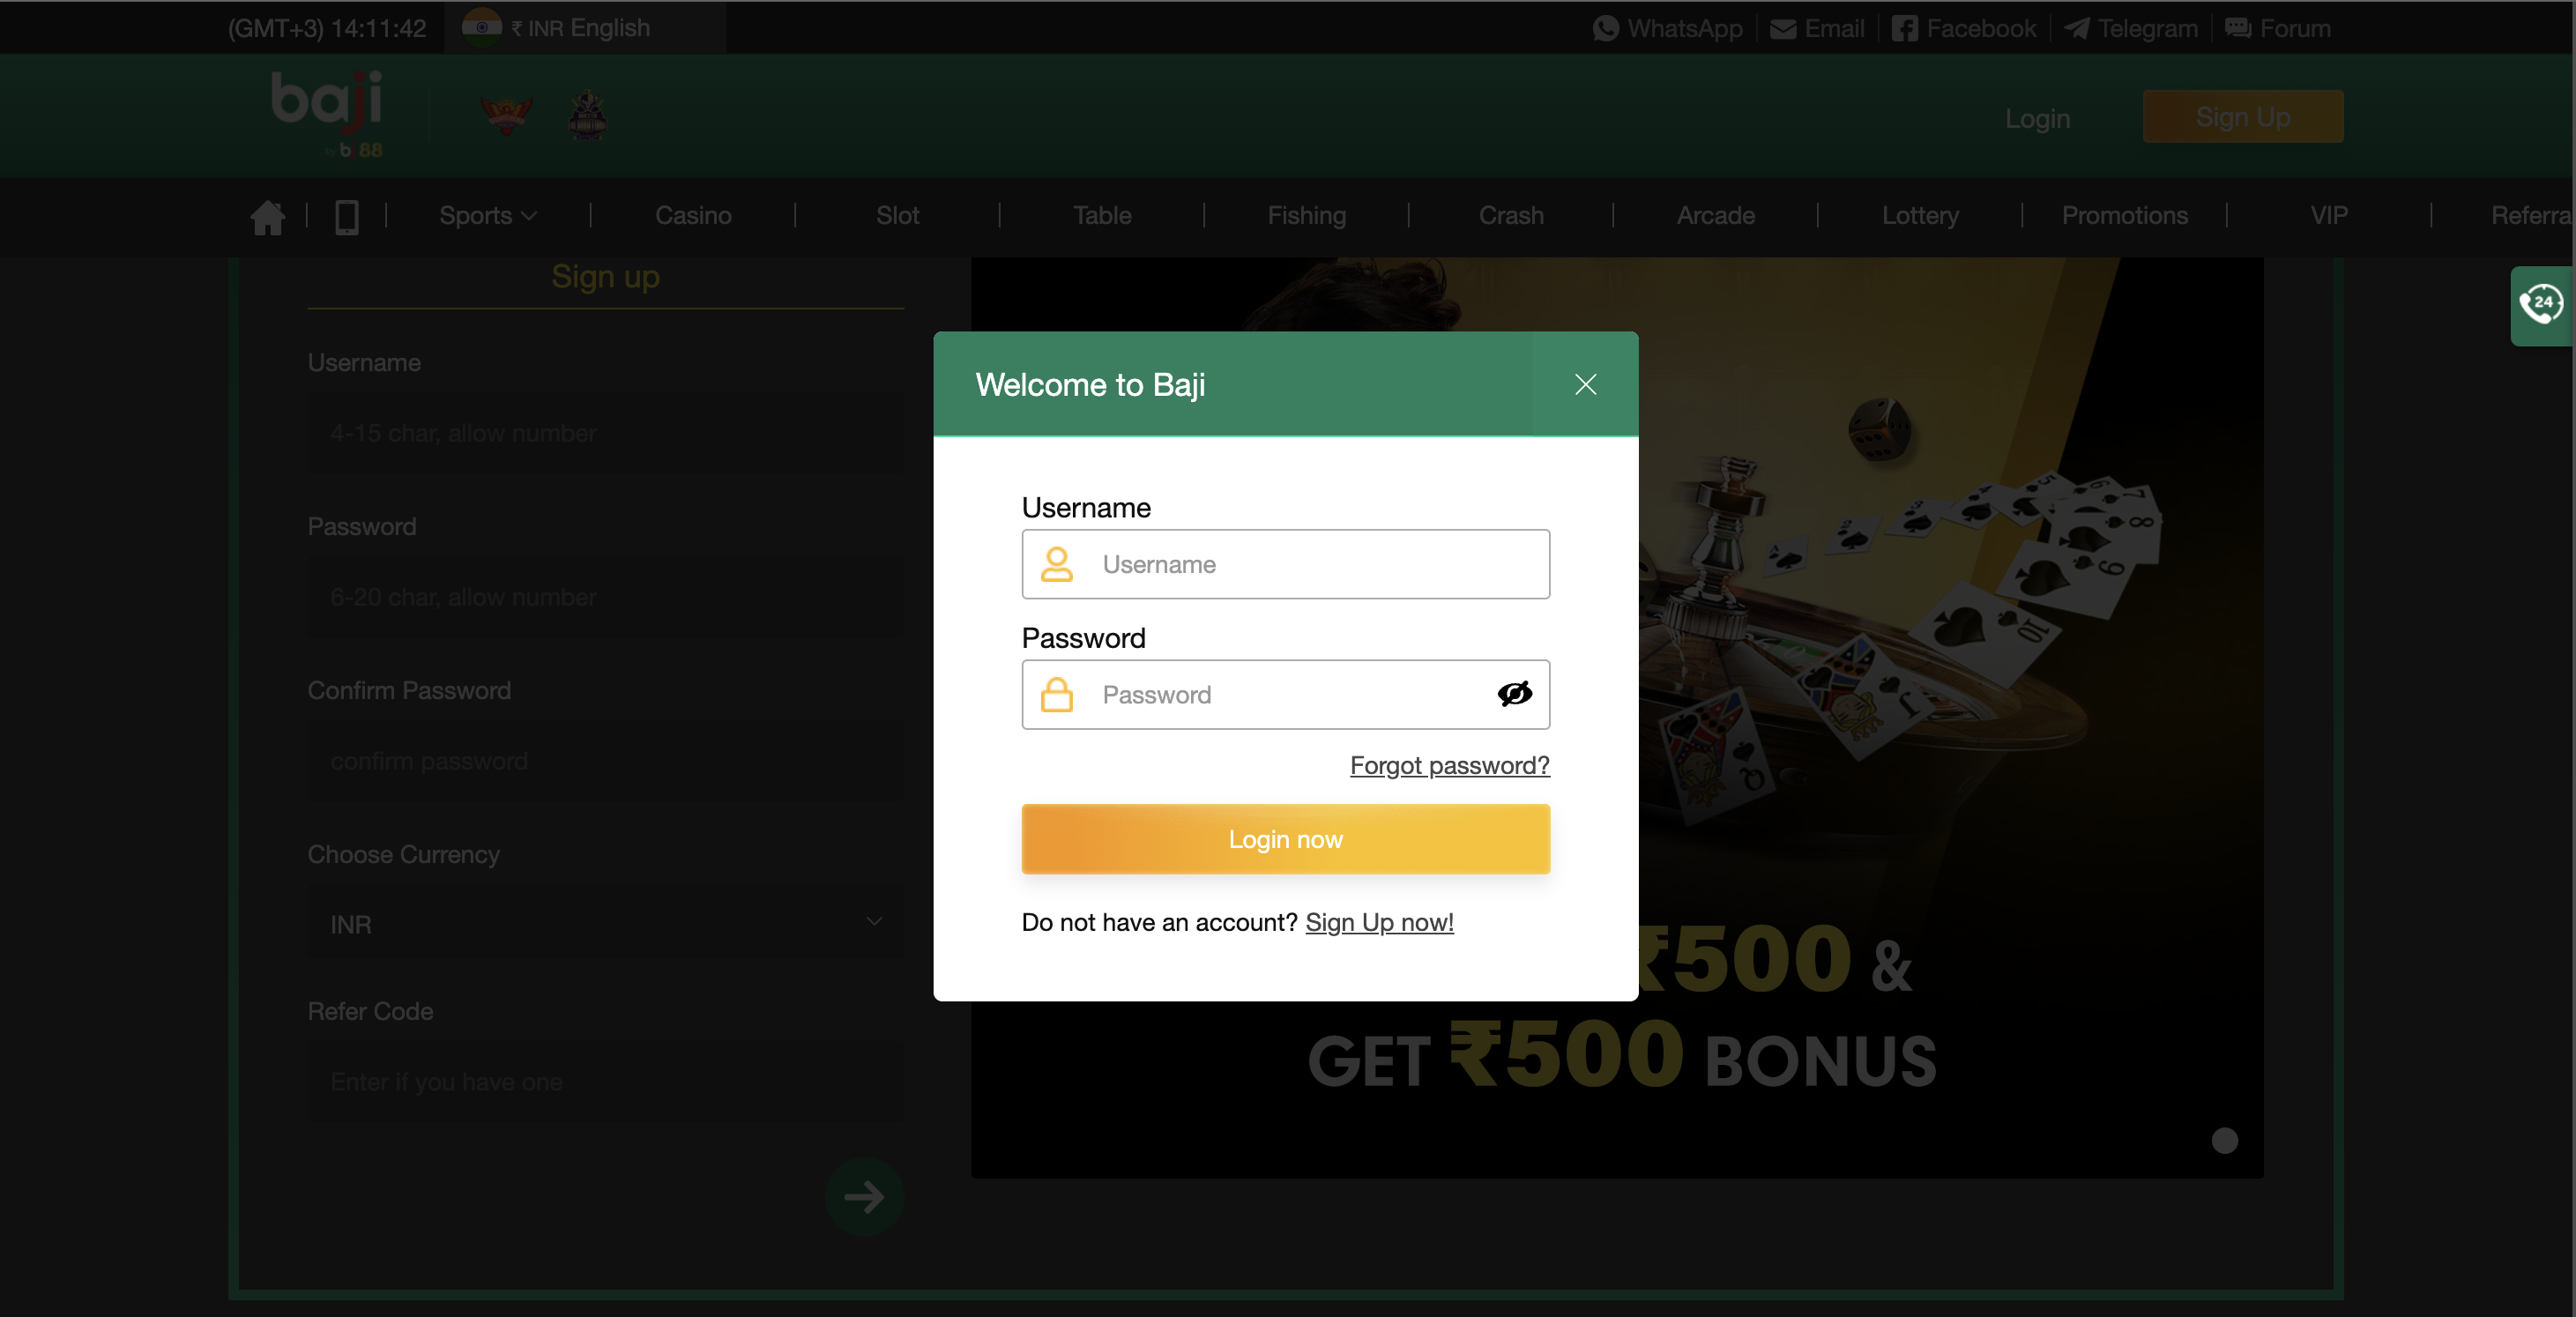This screenshot has height=1317, width=2576.
Task: Toggle password visibility eye icon
Action: [1513, 694]
